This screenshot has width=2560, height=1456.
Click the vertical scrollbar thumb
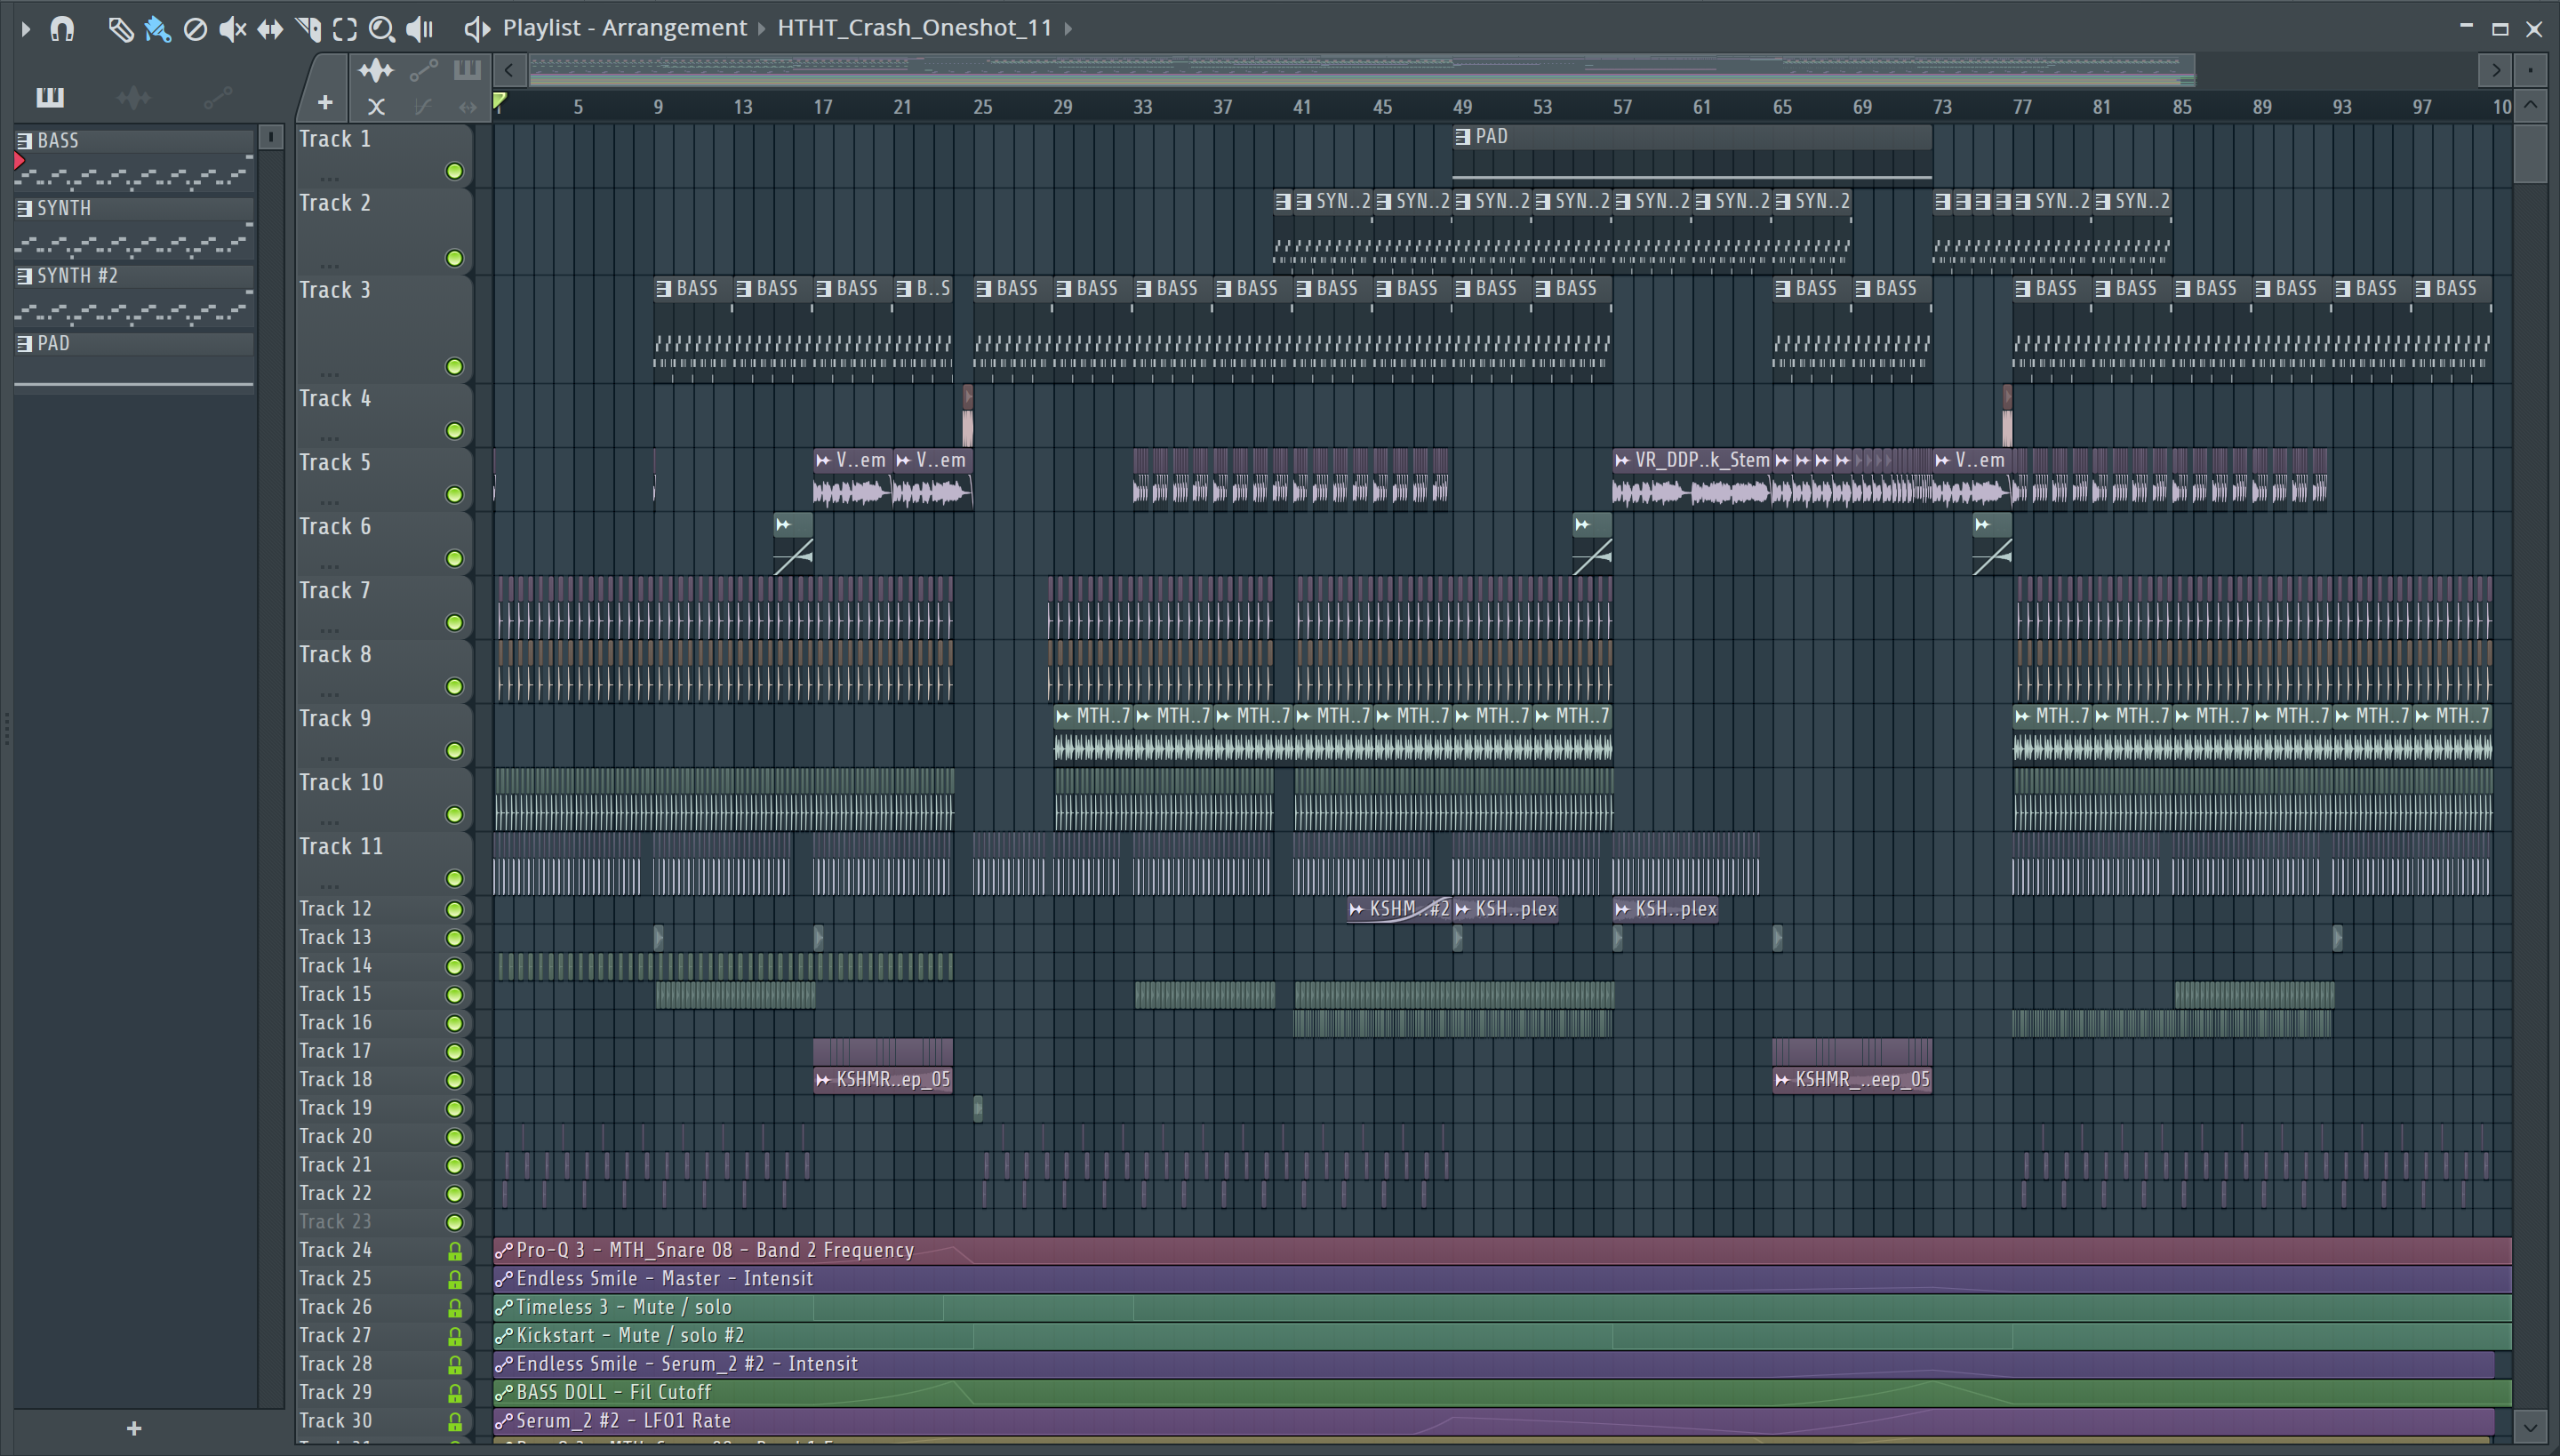[x=2531, y=152]
